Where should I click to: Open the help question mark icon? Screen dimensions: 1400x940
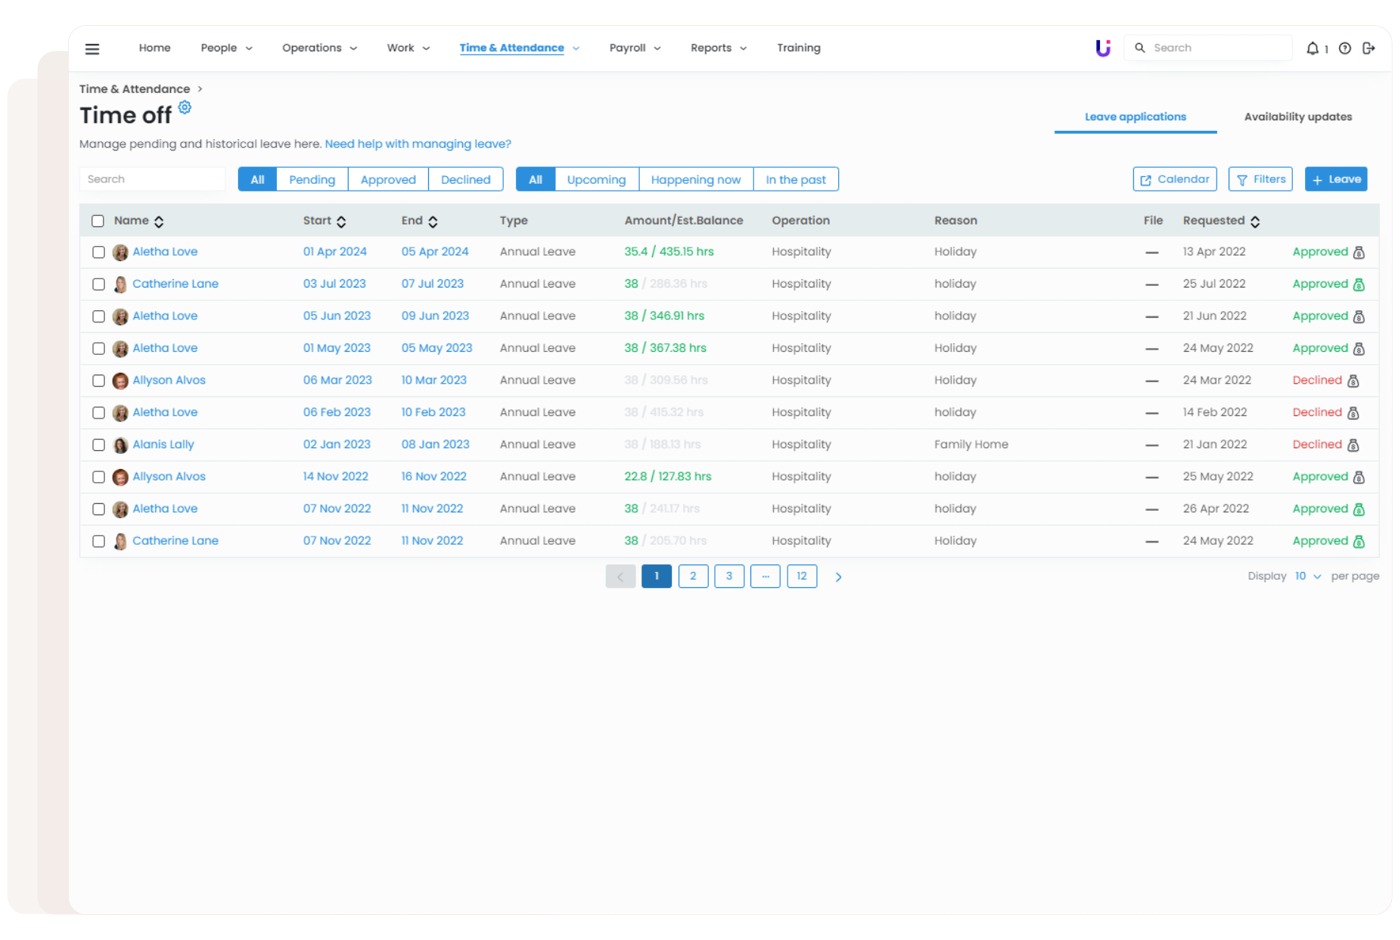pyautogui.click(x=1344, y=47)
